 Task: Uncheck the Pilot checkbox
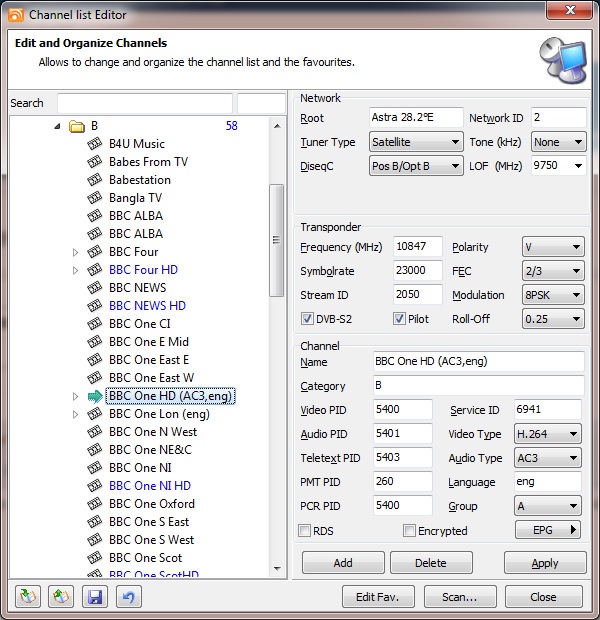pyautogui.click(x=399, y=319)
